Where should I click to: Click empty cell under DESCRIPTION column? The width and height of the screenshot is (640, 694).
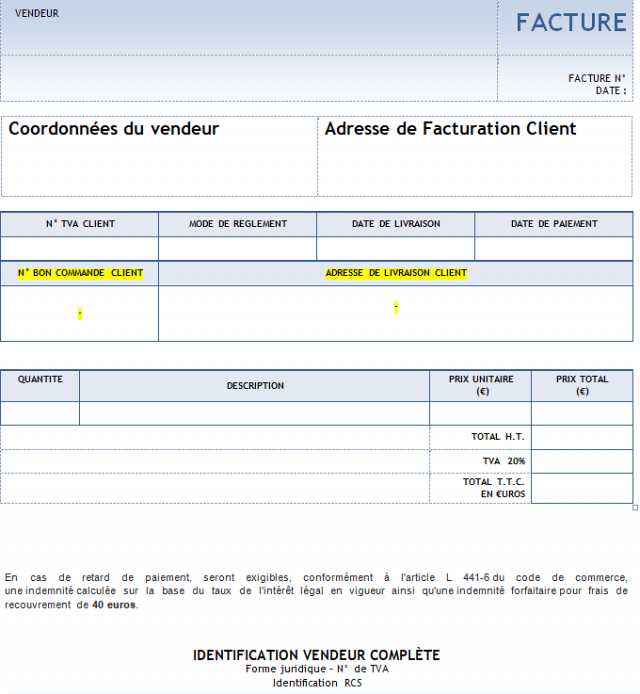tap(254, 414)
